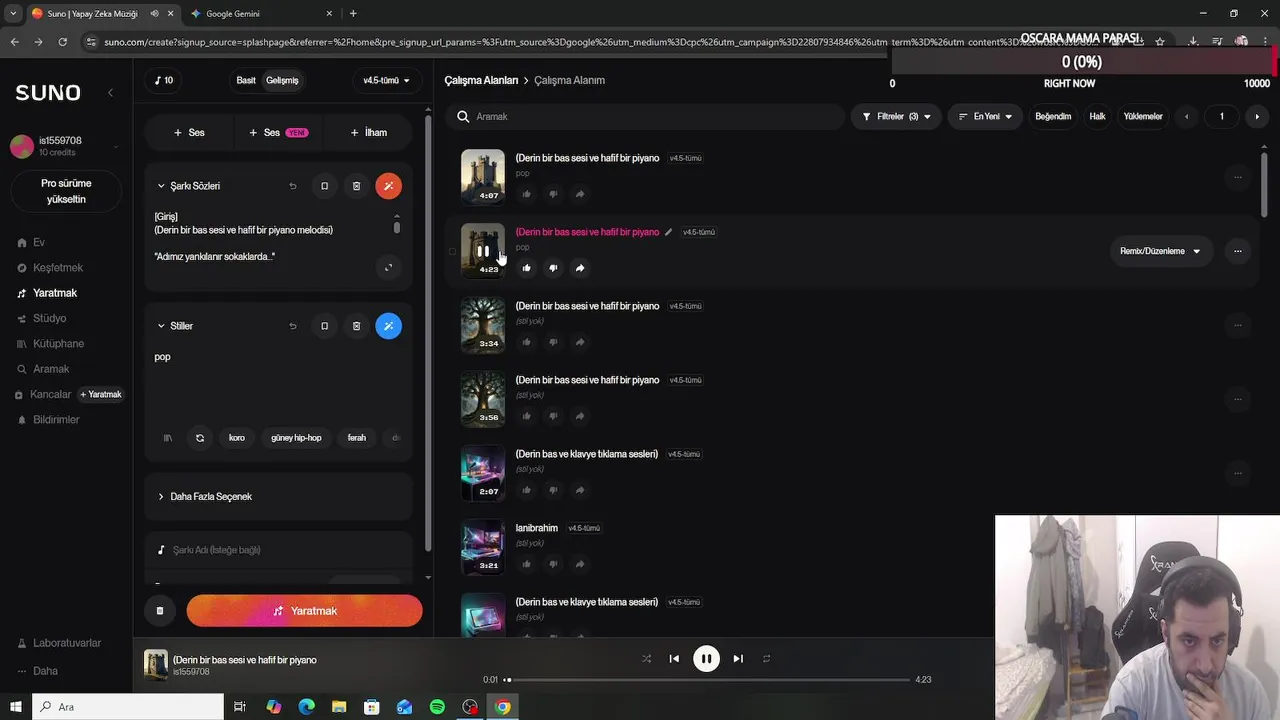This screenshot has width=1280, height=720.
Task: Click the lyrics box scrollbar
Action: tap(397, 226)
